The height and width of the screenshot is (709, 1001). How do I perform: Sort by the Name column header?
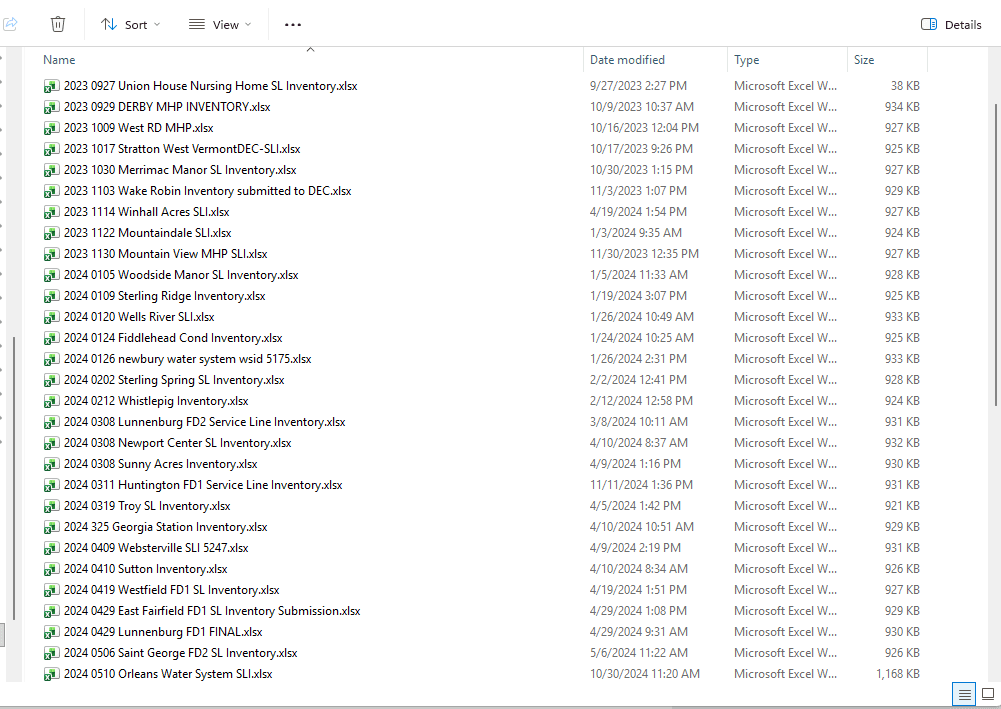pyautogui.click(x=59, y=59)
